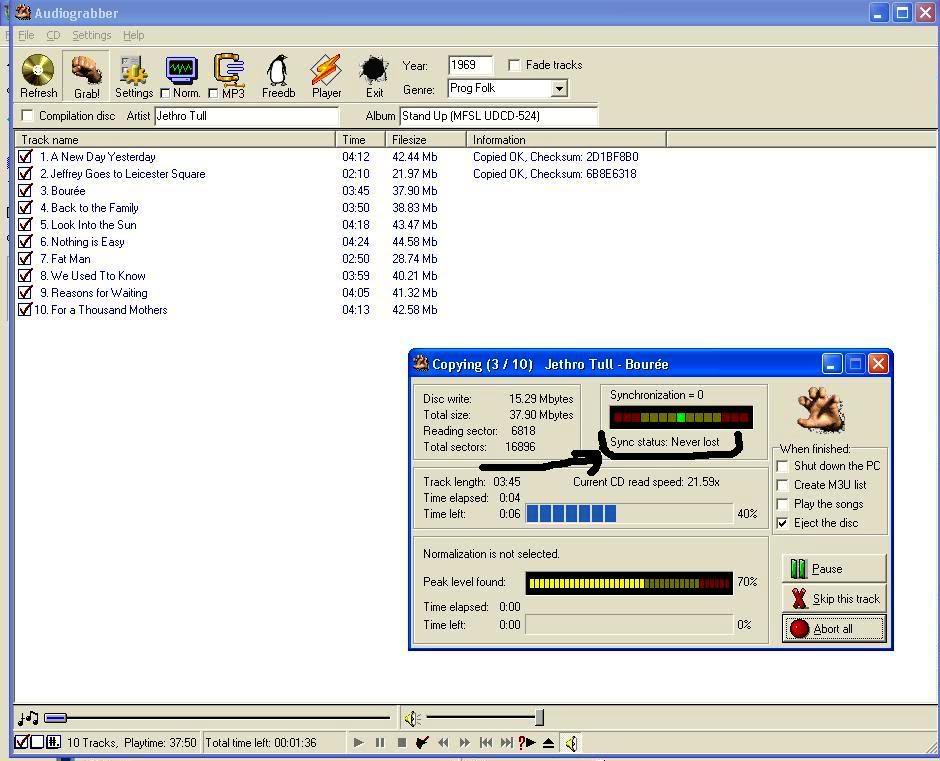Click the Information column header
This screenshot has height=761, width=940.
coord(567,140)
